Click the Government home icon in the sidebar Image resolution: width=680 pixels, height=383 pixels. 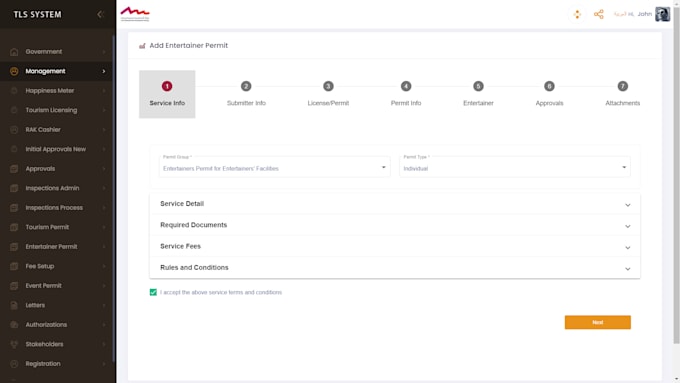point(14,52)
